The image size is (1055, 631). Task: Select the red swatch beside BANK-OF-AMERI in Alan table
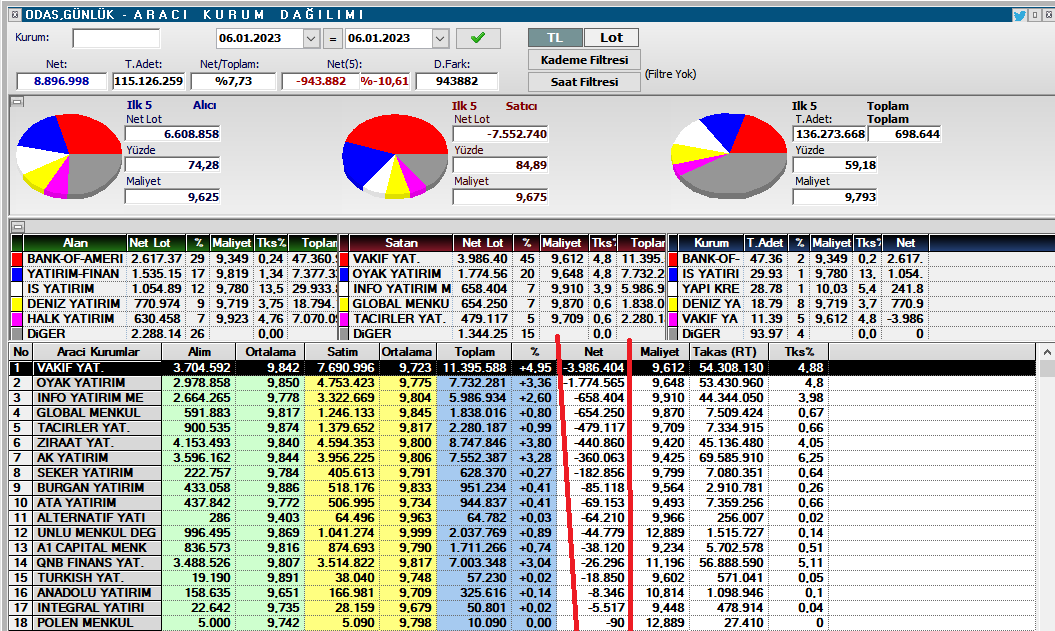pyautogui.click(x=17, y=259)
